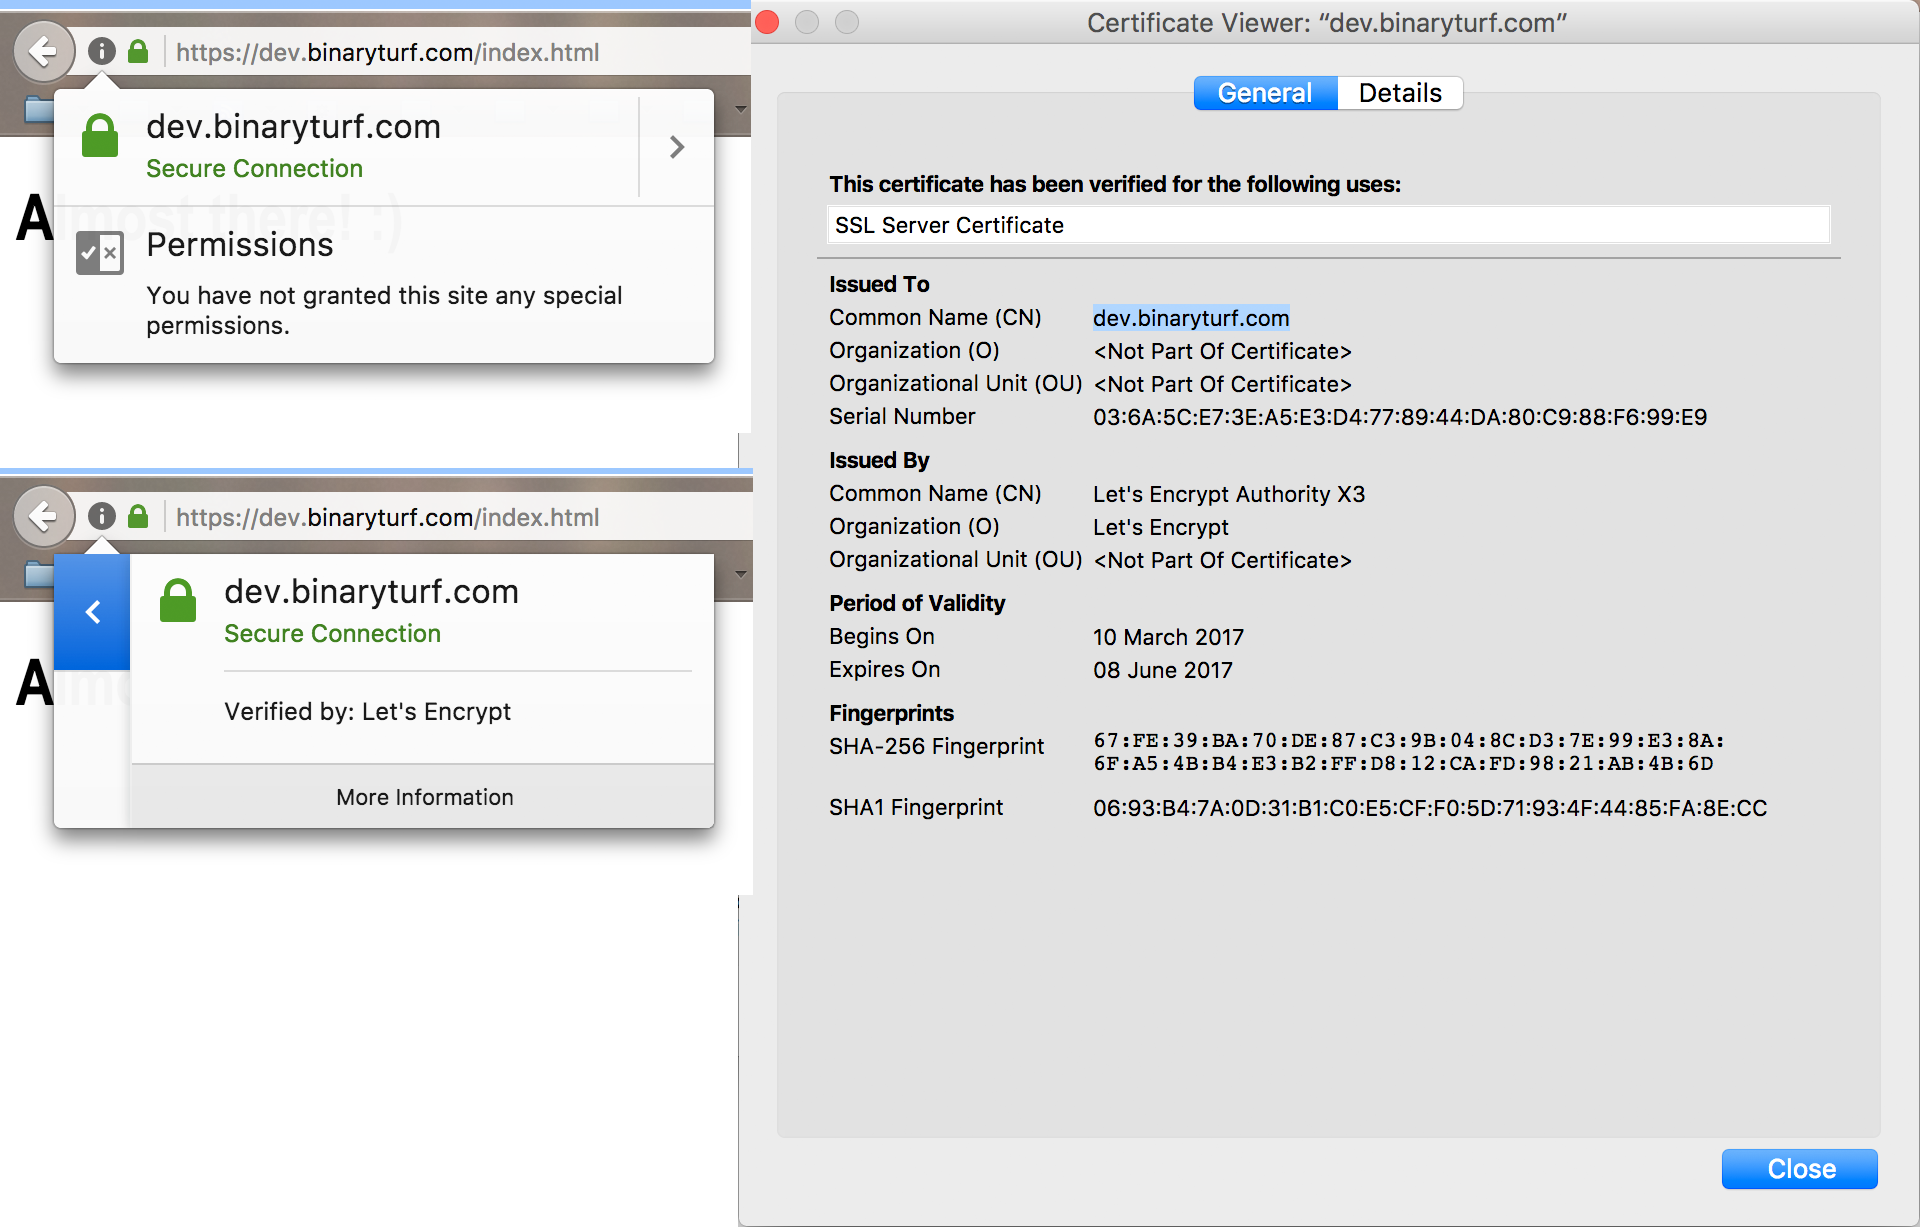The width and height of the screenshot is (1920, 1227).
Task: Click Permissions heading in top popup
Action: (x=240, y=245)
